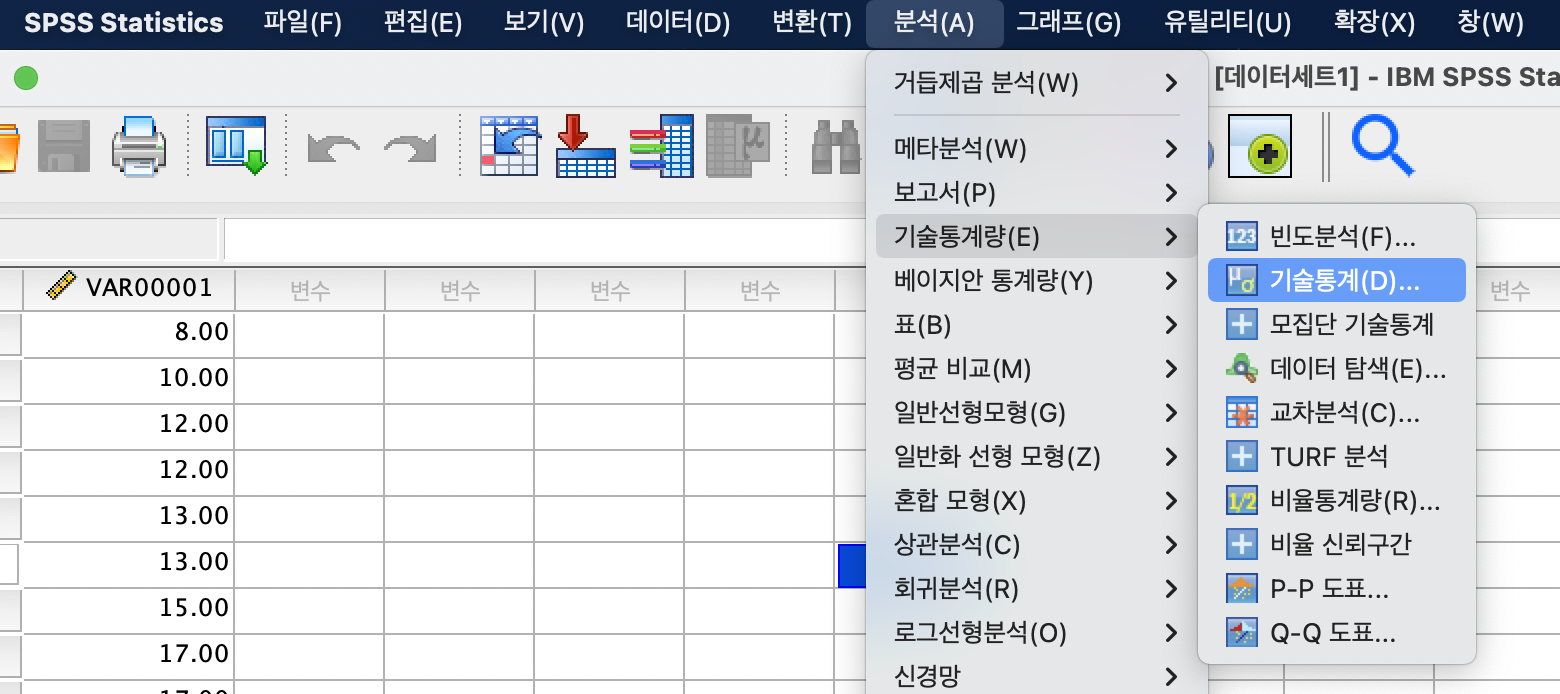Click the ruler icon beside VAR00001
This screenshot has height=694, width=1560.
[x=63, y=288]
